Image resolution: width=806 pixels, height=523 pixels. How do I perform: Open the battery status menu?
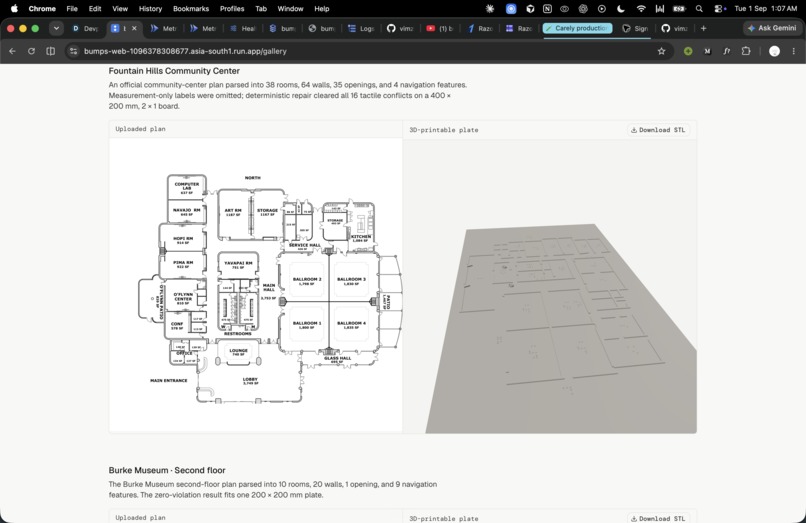680,9
